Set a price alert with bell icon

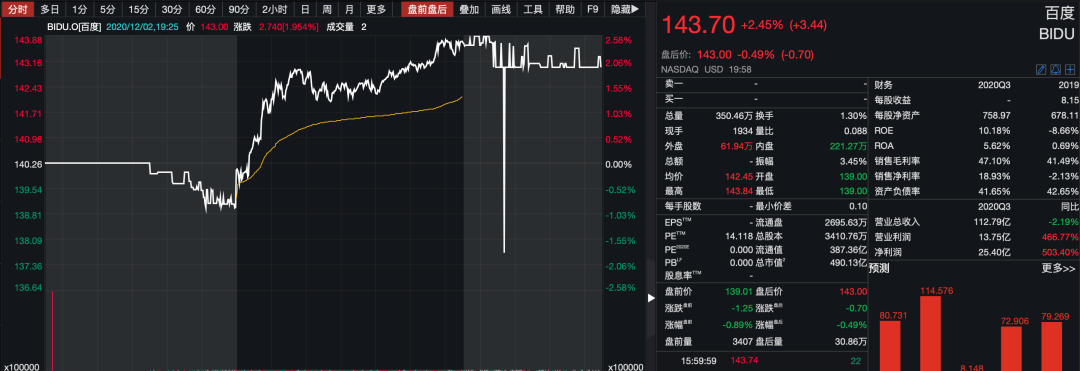tap(1056, 70)
